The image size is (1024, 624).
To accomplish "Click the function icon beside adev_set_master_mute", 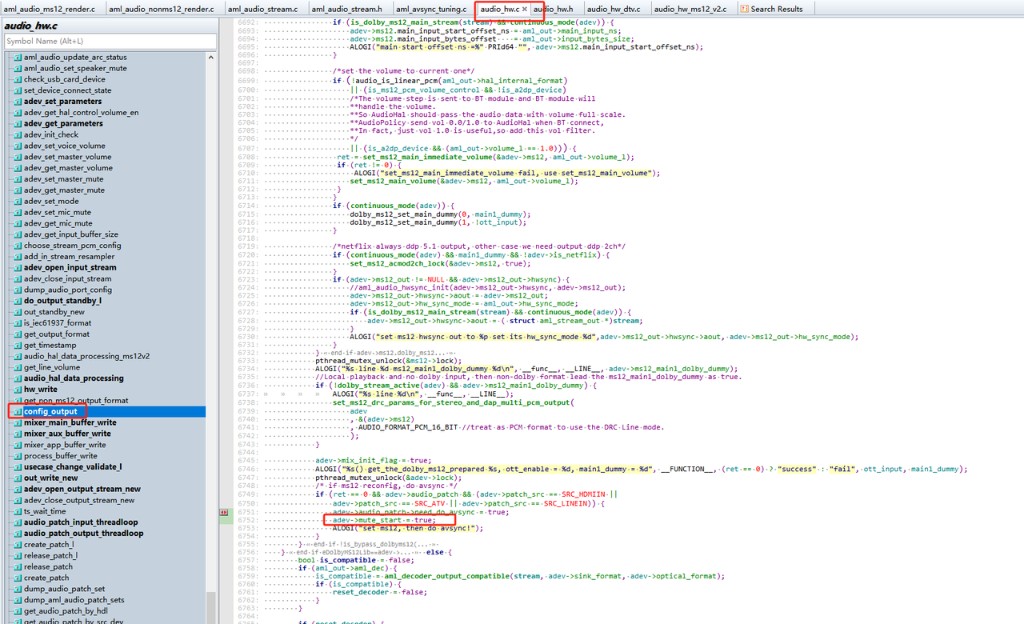I will coord(18,179).
